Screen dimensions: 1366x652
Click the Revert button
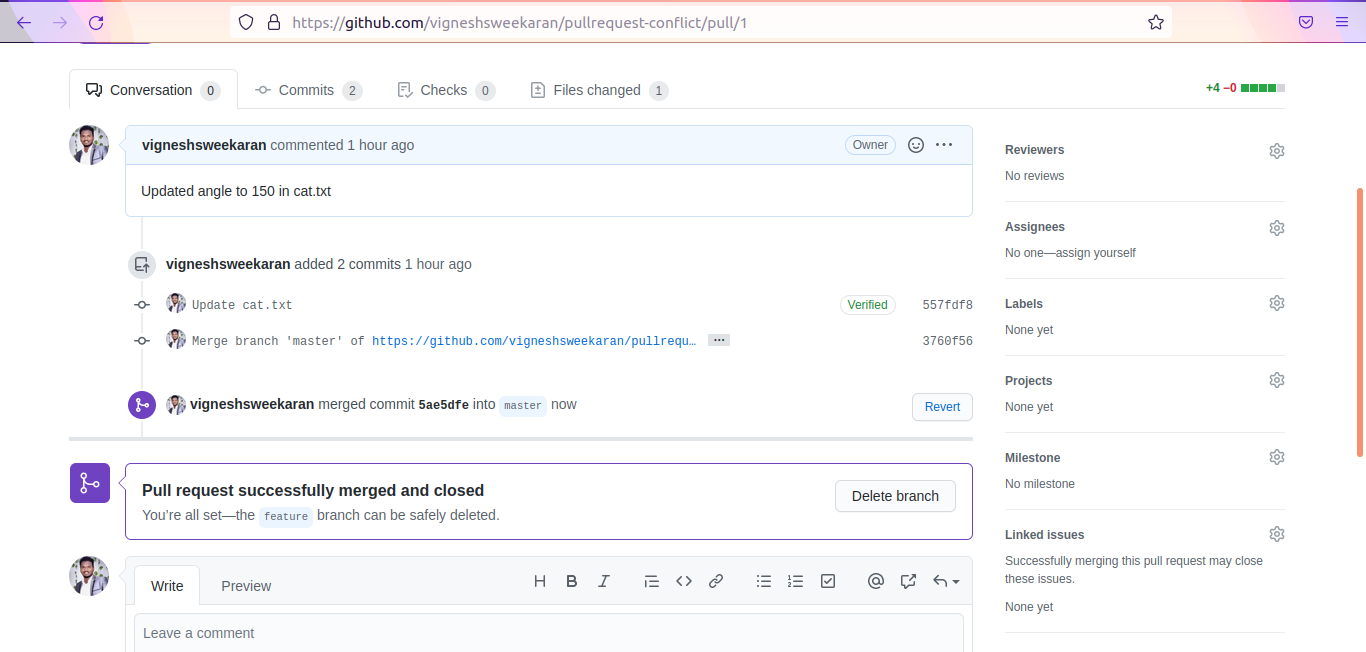coord(942,407)
